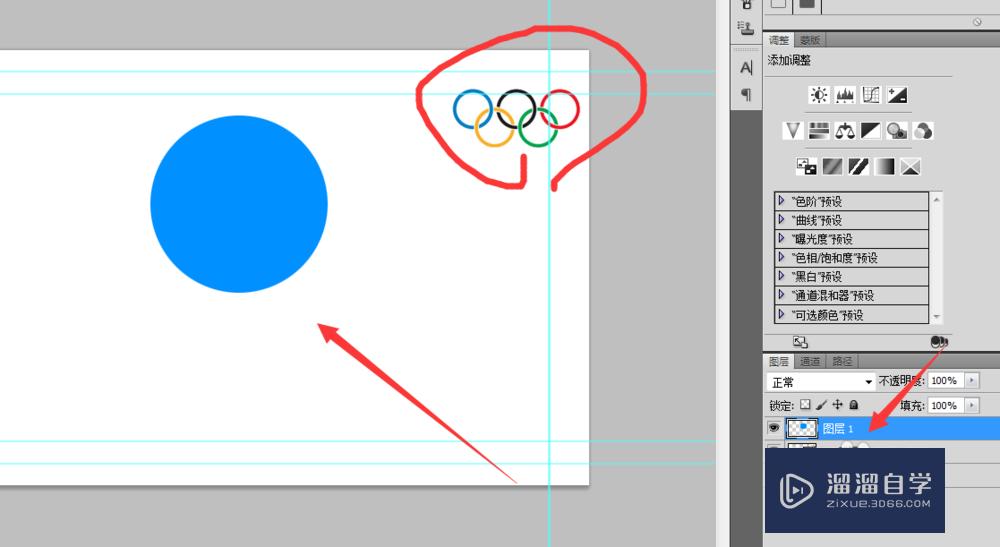The width and height of the screenshot is (1000, 547).
Task: Toggle clip-to-layer icon in adjustments panel
Action: 939,342
